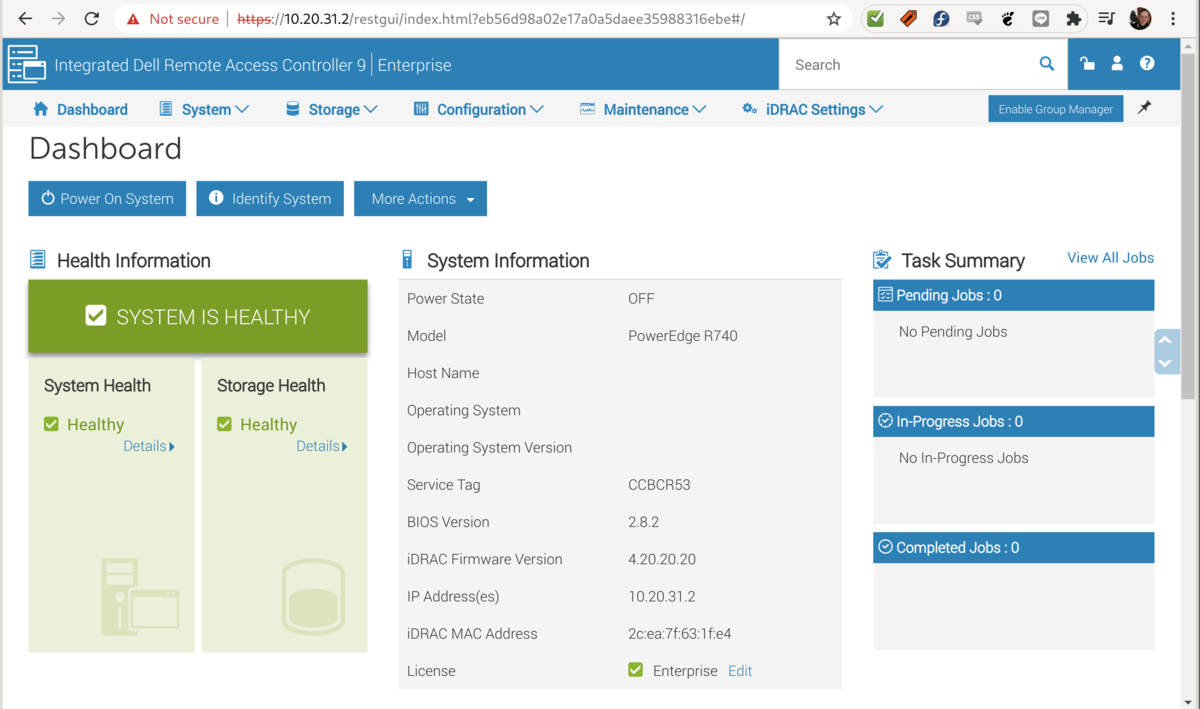Click the Enterprise license checkbox
Image resolution: width=1200 pixels, height=709 pixels.
coord(635,670)
